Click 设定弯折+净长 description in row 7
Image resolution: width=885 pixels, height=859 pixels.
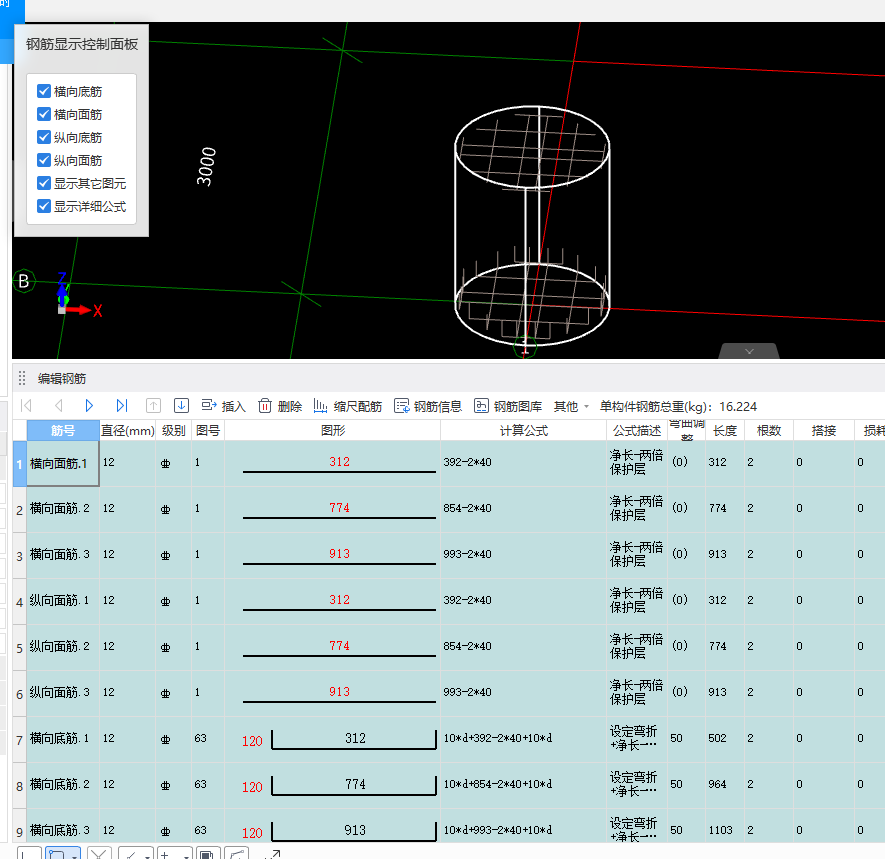tap(633, 738)
